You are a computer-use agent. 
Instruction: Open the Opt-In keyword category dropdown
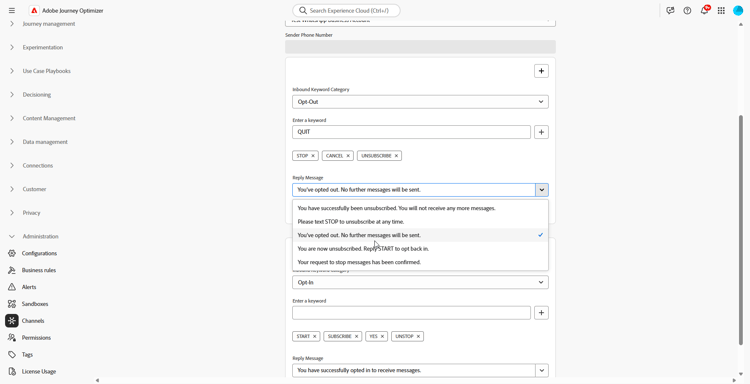[420, 282]
